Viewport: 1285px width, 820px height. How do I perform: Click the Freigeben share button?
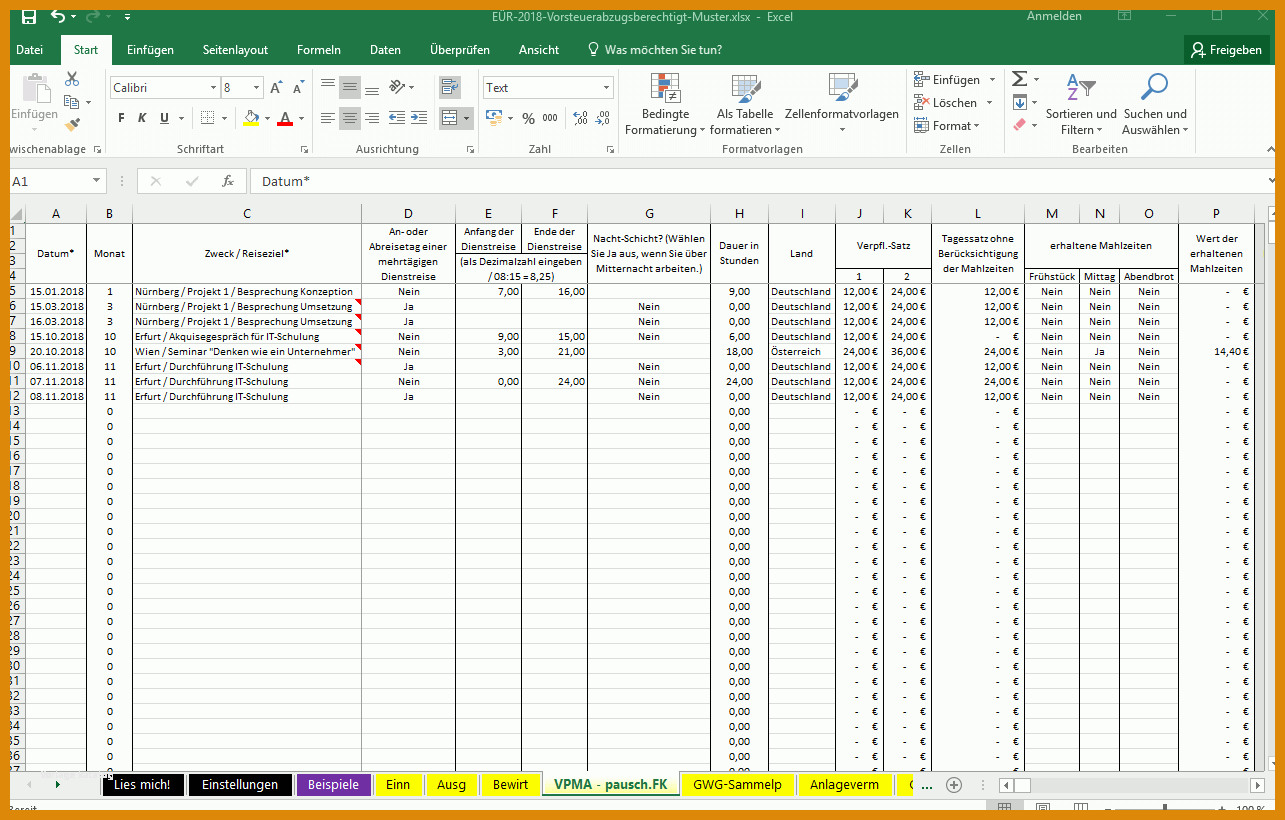click(1226, 50)
